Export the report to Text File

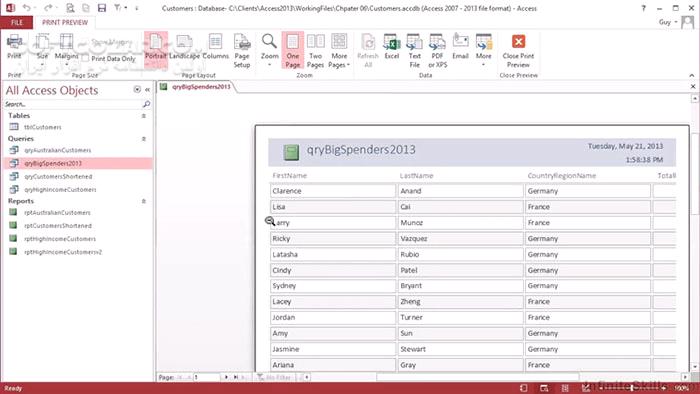pos(414,50)
